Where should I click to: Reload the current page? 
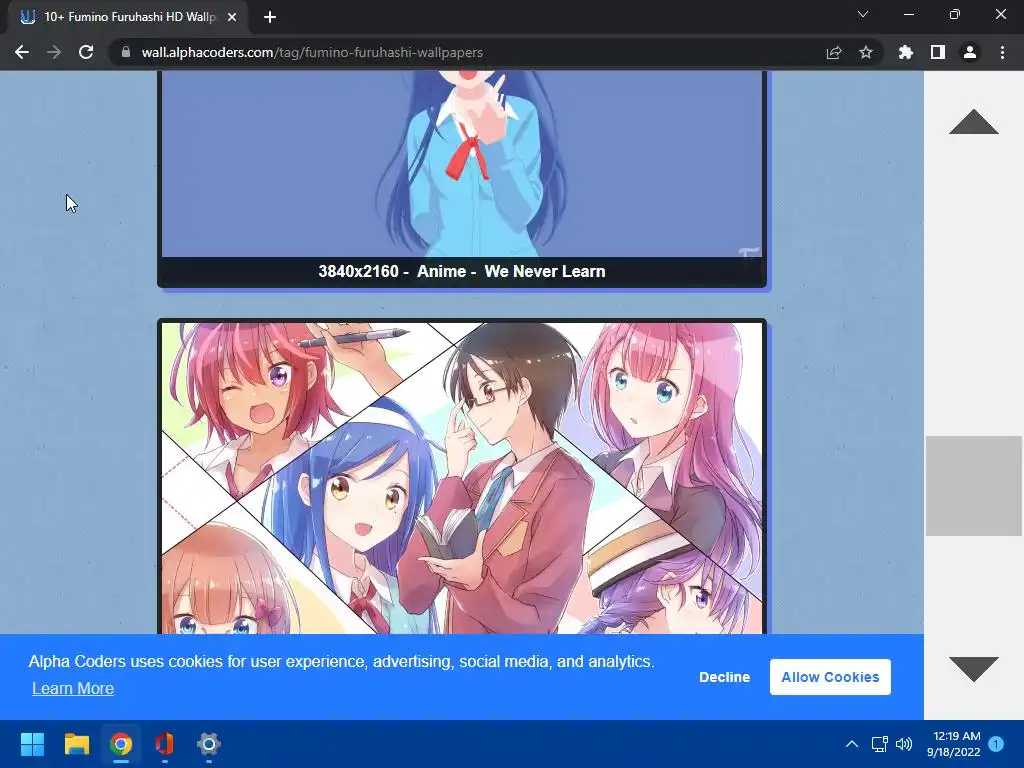[86, 52]
